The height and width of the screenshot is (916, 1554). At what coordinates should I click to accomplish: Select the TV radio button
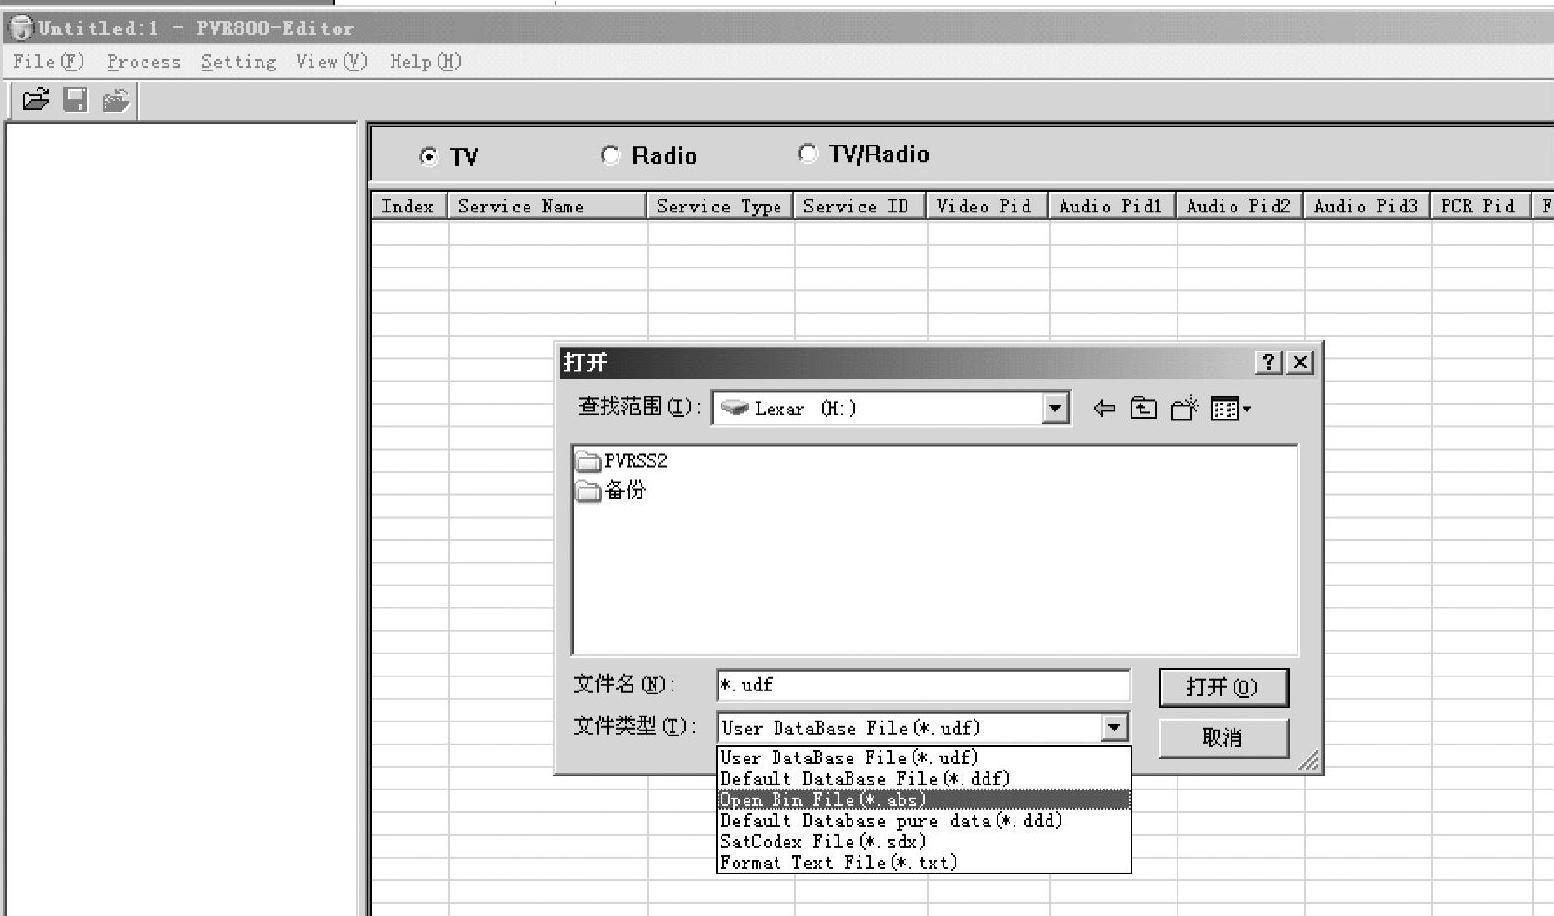coord(429,156)
